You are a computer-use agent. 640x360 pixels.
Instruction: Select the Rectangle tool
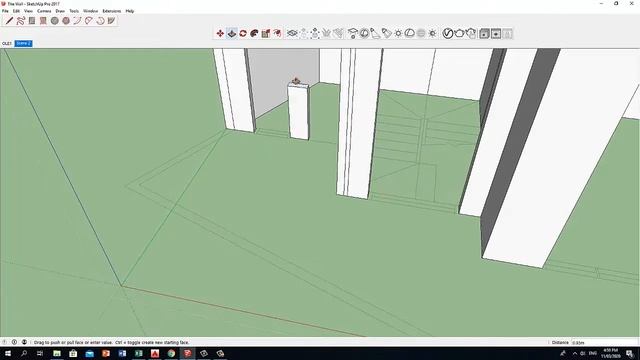(x=32, y=21)
